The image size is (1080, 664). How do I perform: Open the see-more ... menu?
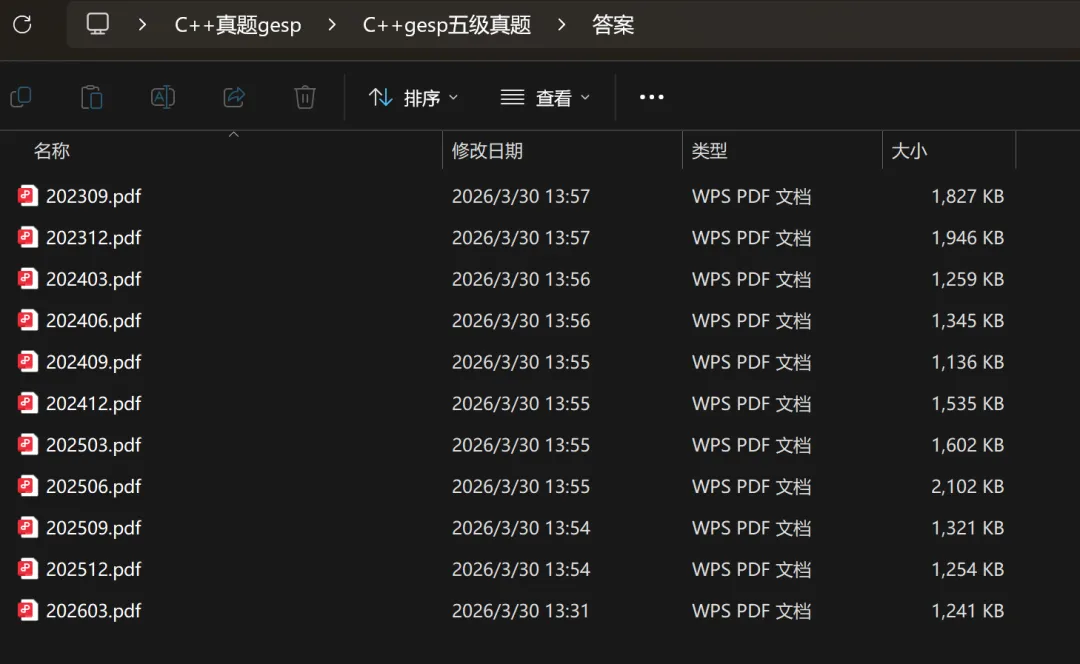click(x=651, y=96)
